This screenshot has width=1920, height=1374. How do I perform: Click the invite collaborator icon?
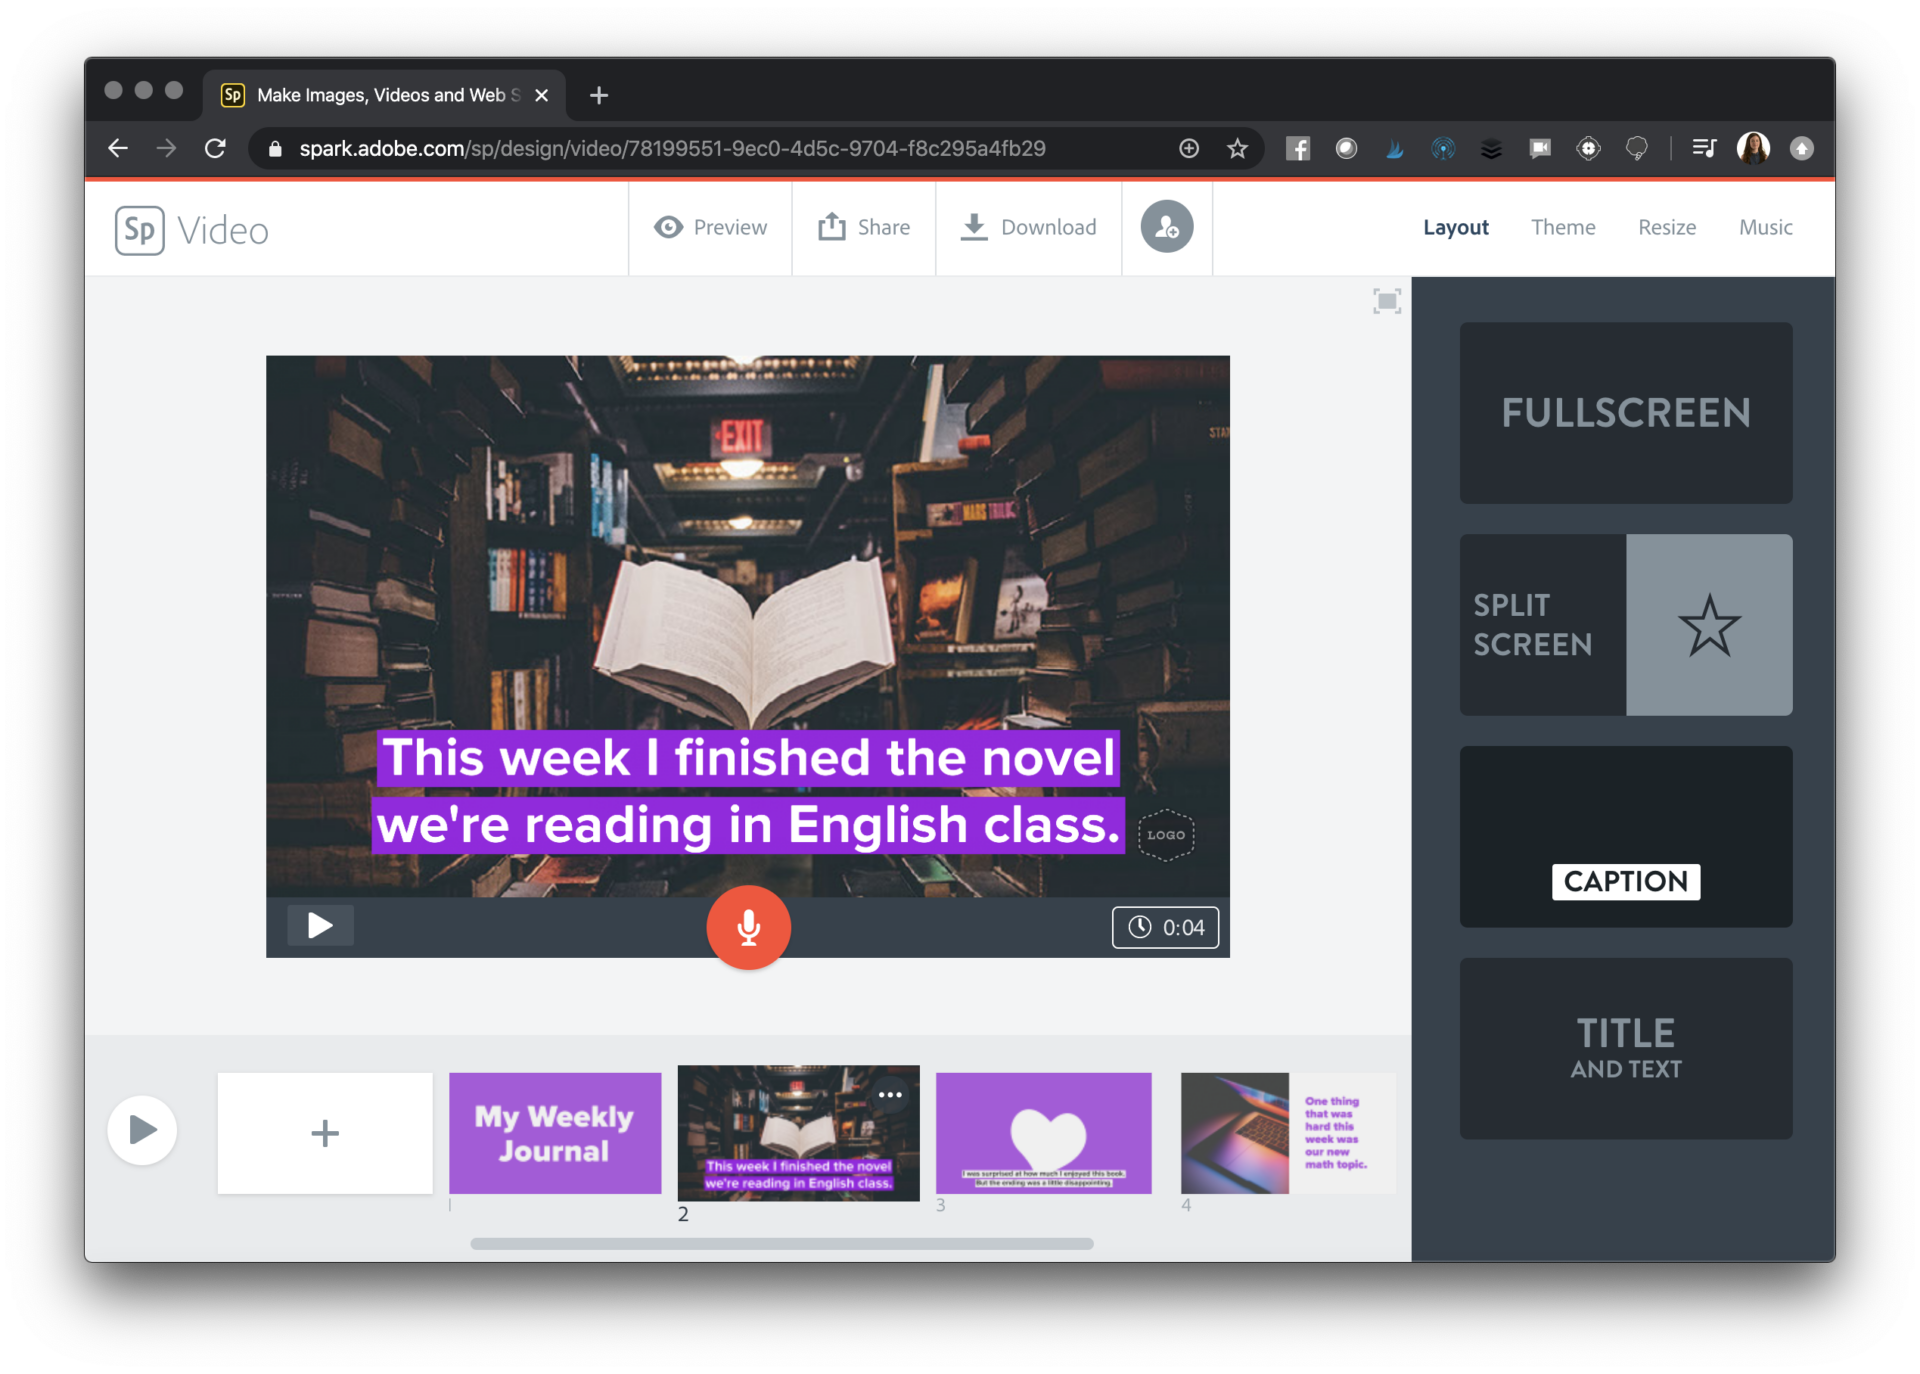pyautogui.click(x=1166, y=227)
